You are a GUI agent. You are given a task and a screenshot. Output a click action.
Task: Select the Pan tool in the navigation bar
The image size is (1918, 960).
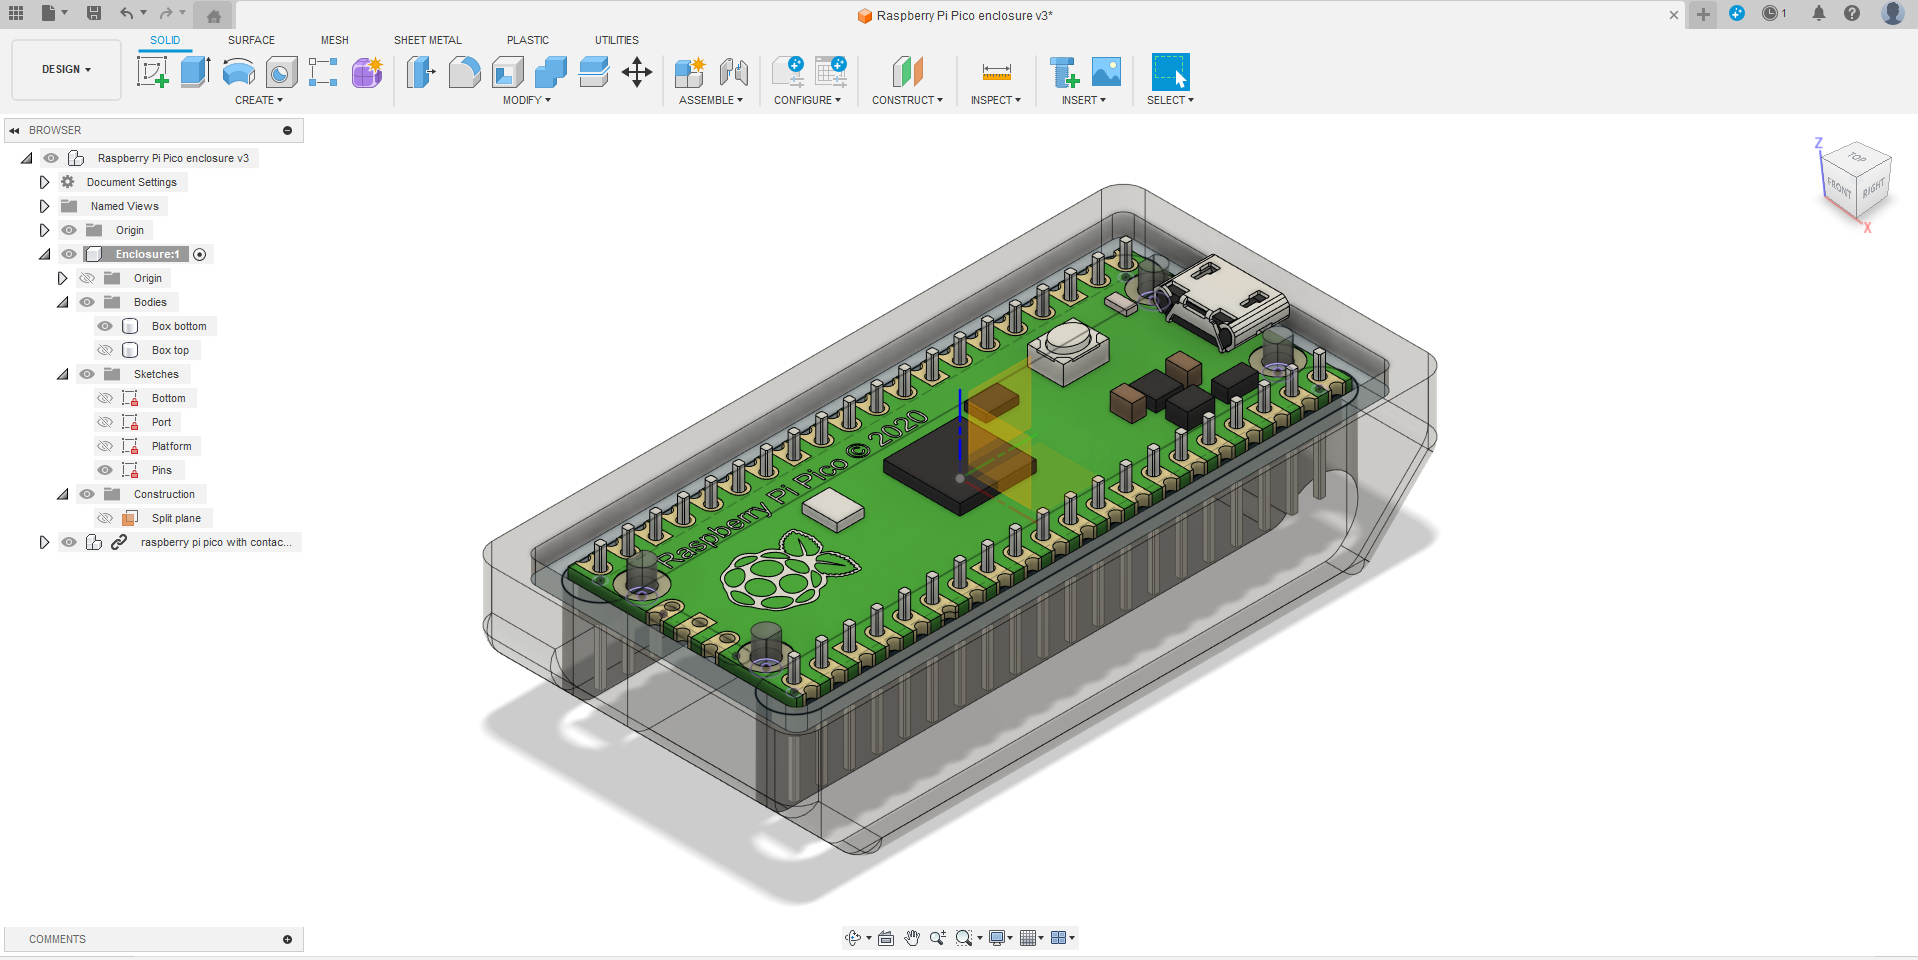(911, 938)
